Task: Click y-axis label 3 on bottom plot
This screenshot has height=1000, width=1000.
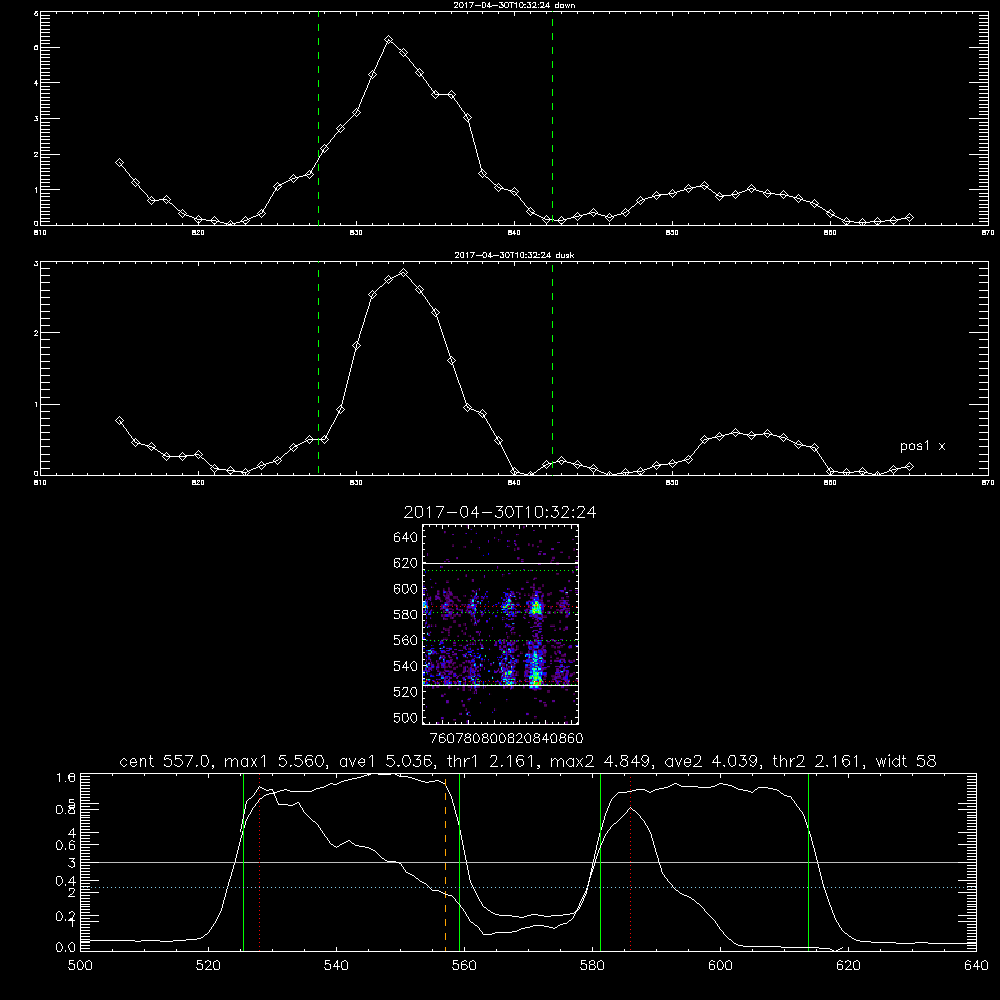Action: [72, 863]
